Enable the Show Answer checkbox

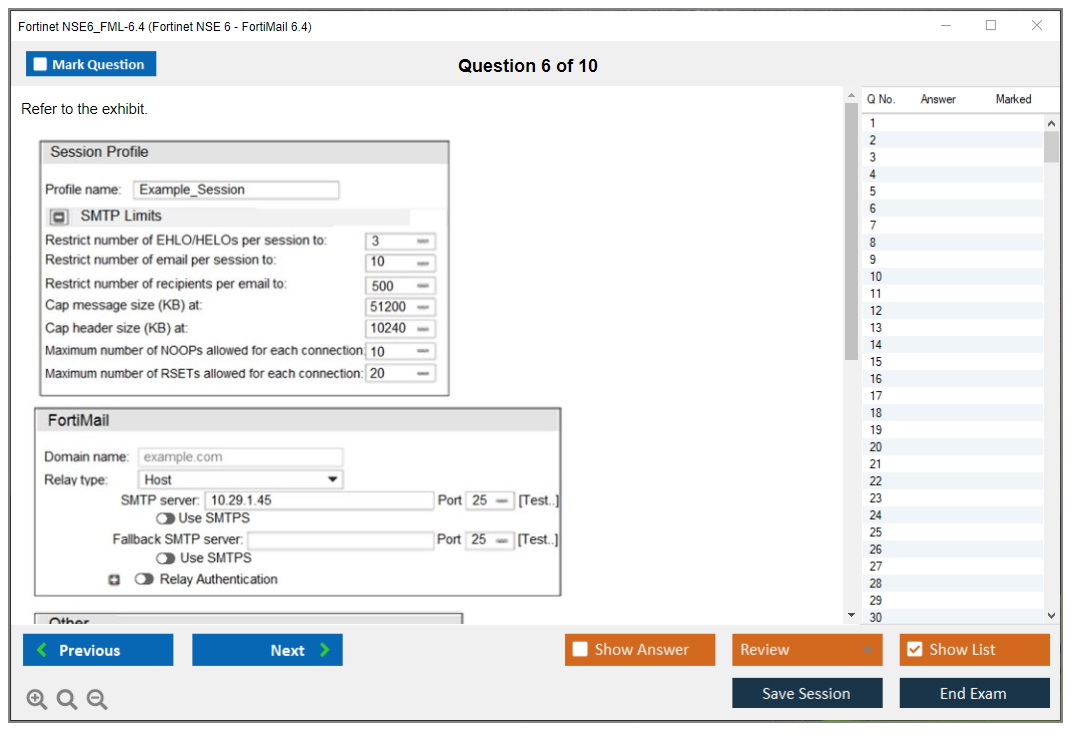tap(580, 650)
